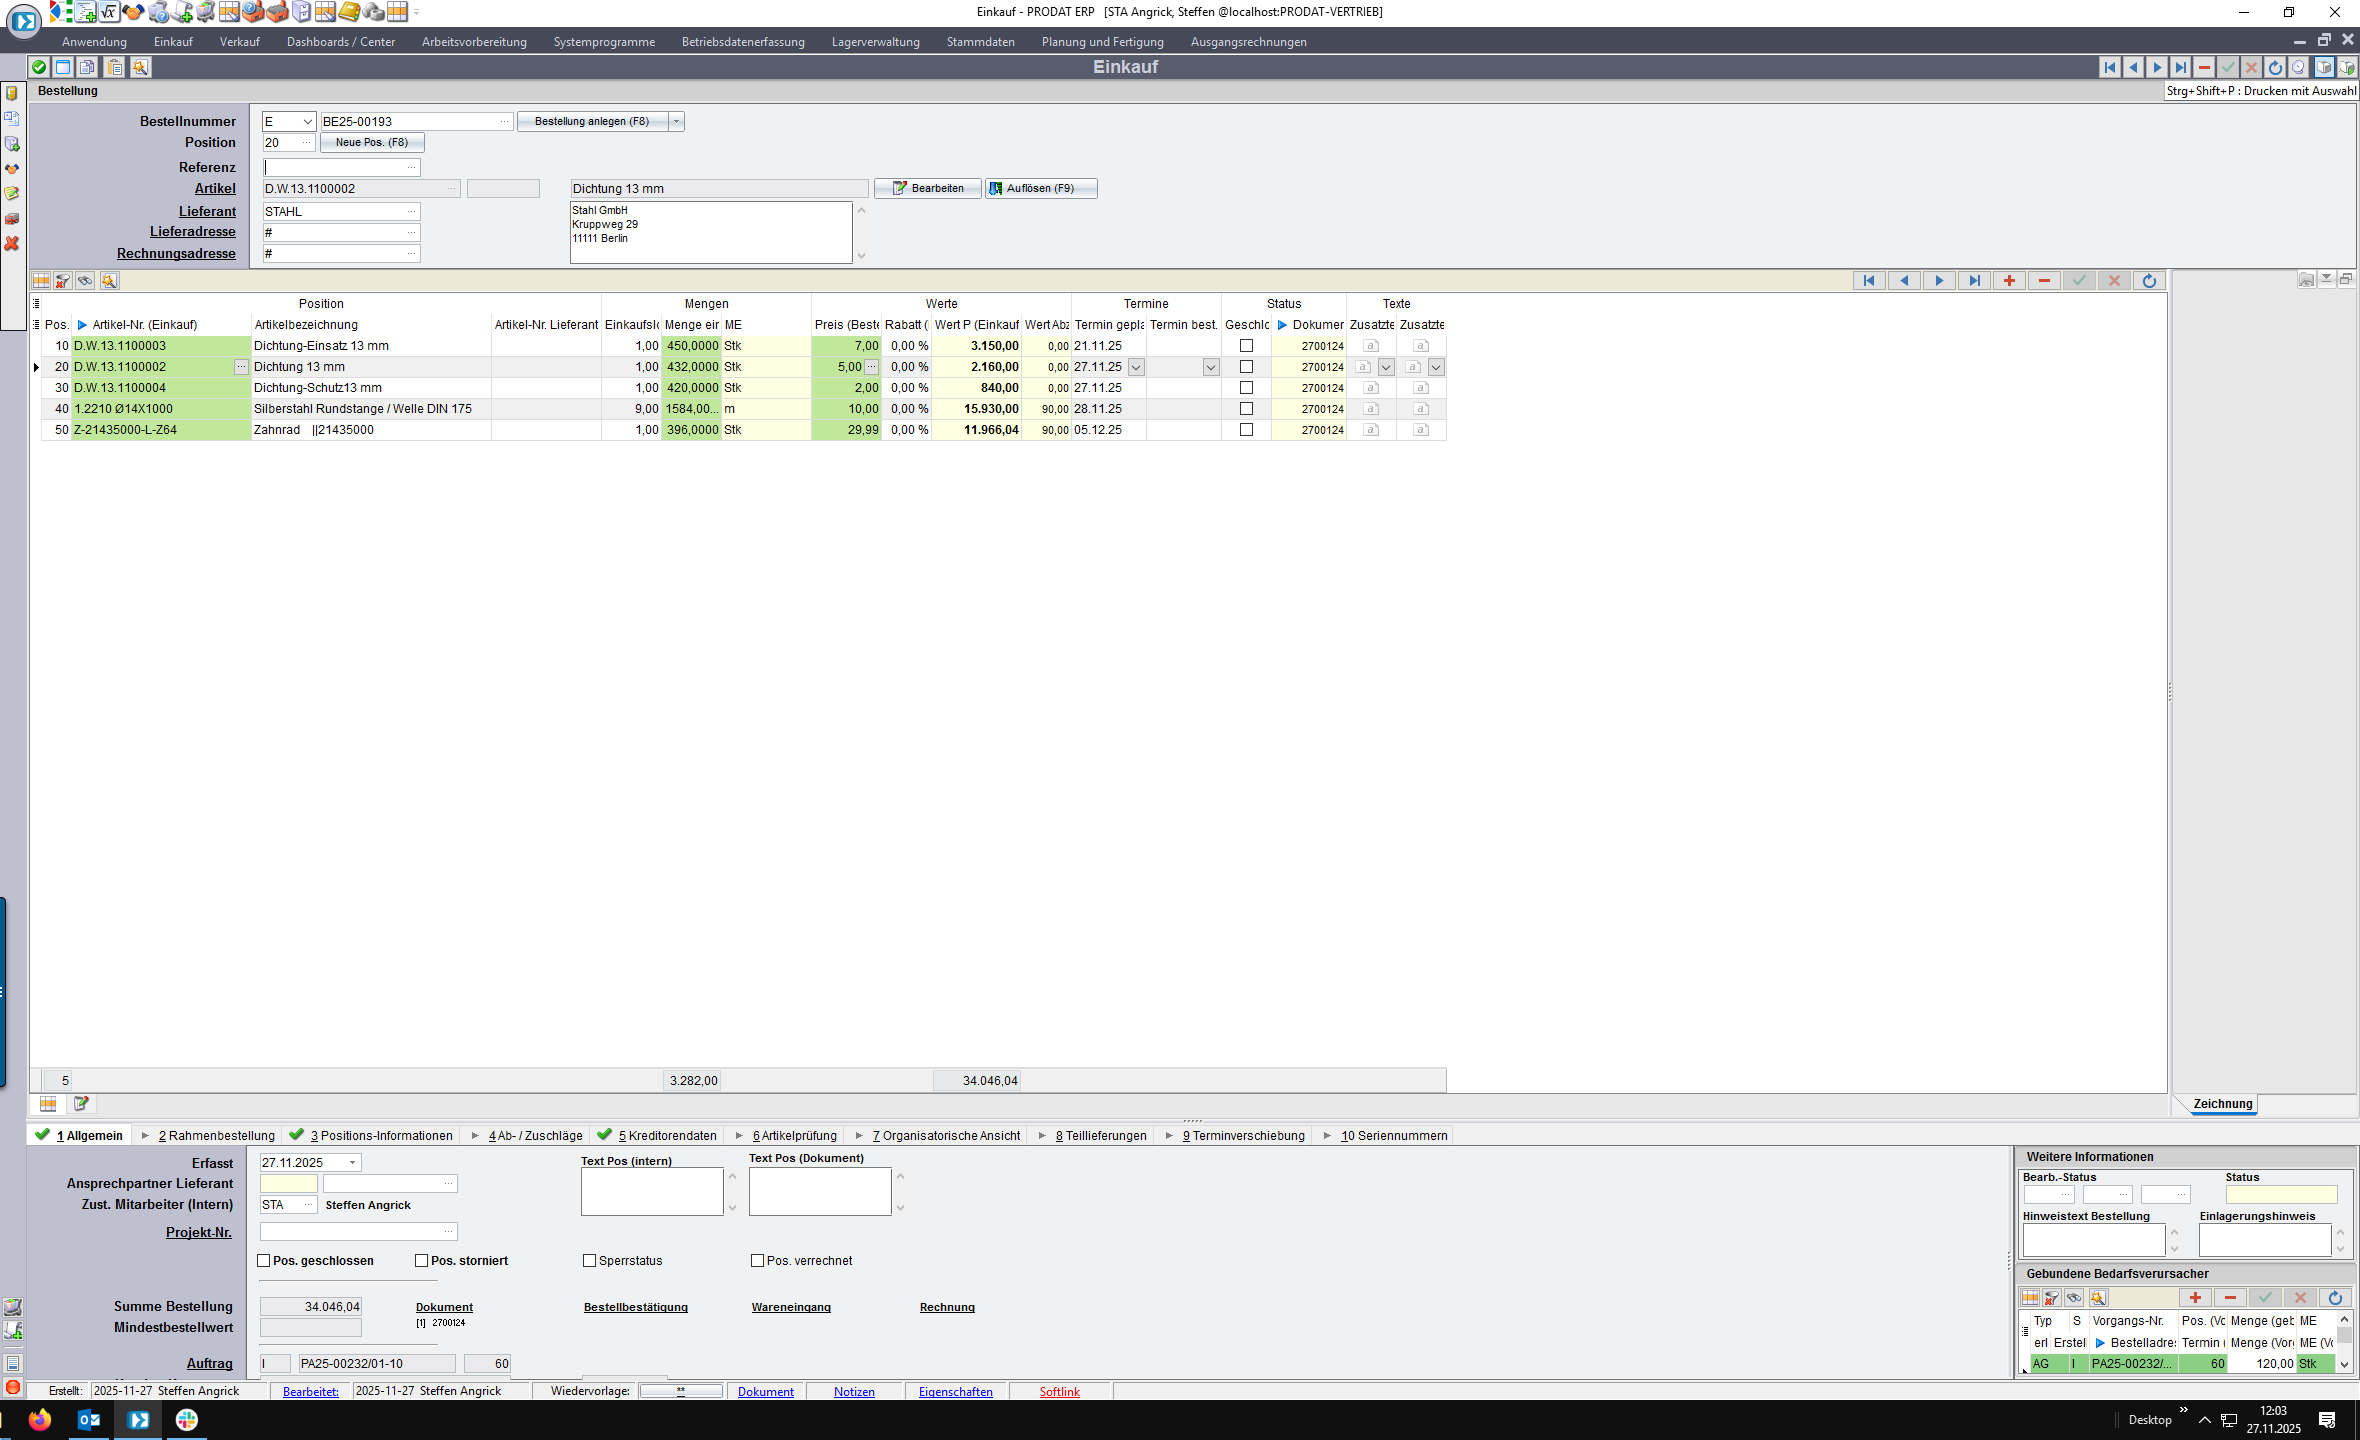The height and width of the screenshot is (1440, 2360).
Task: Check 'Geschlossen' box for position 40 row
Action: click(1246, 409)
